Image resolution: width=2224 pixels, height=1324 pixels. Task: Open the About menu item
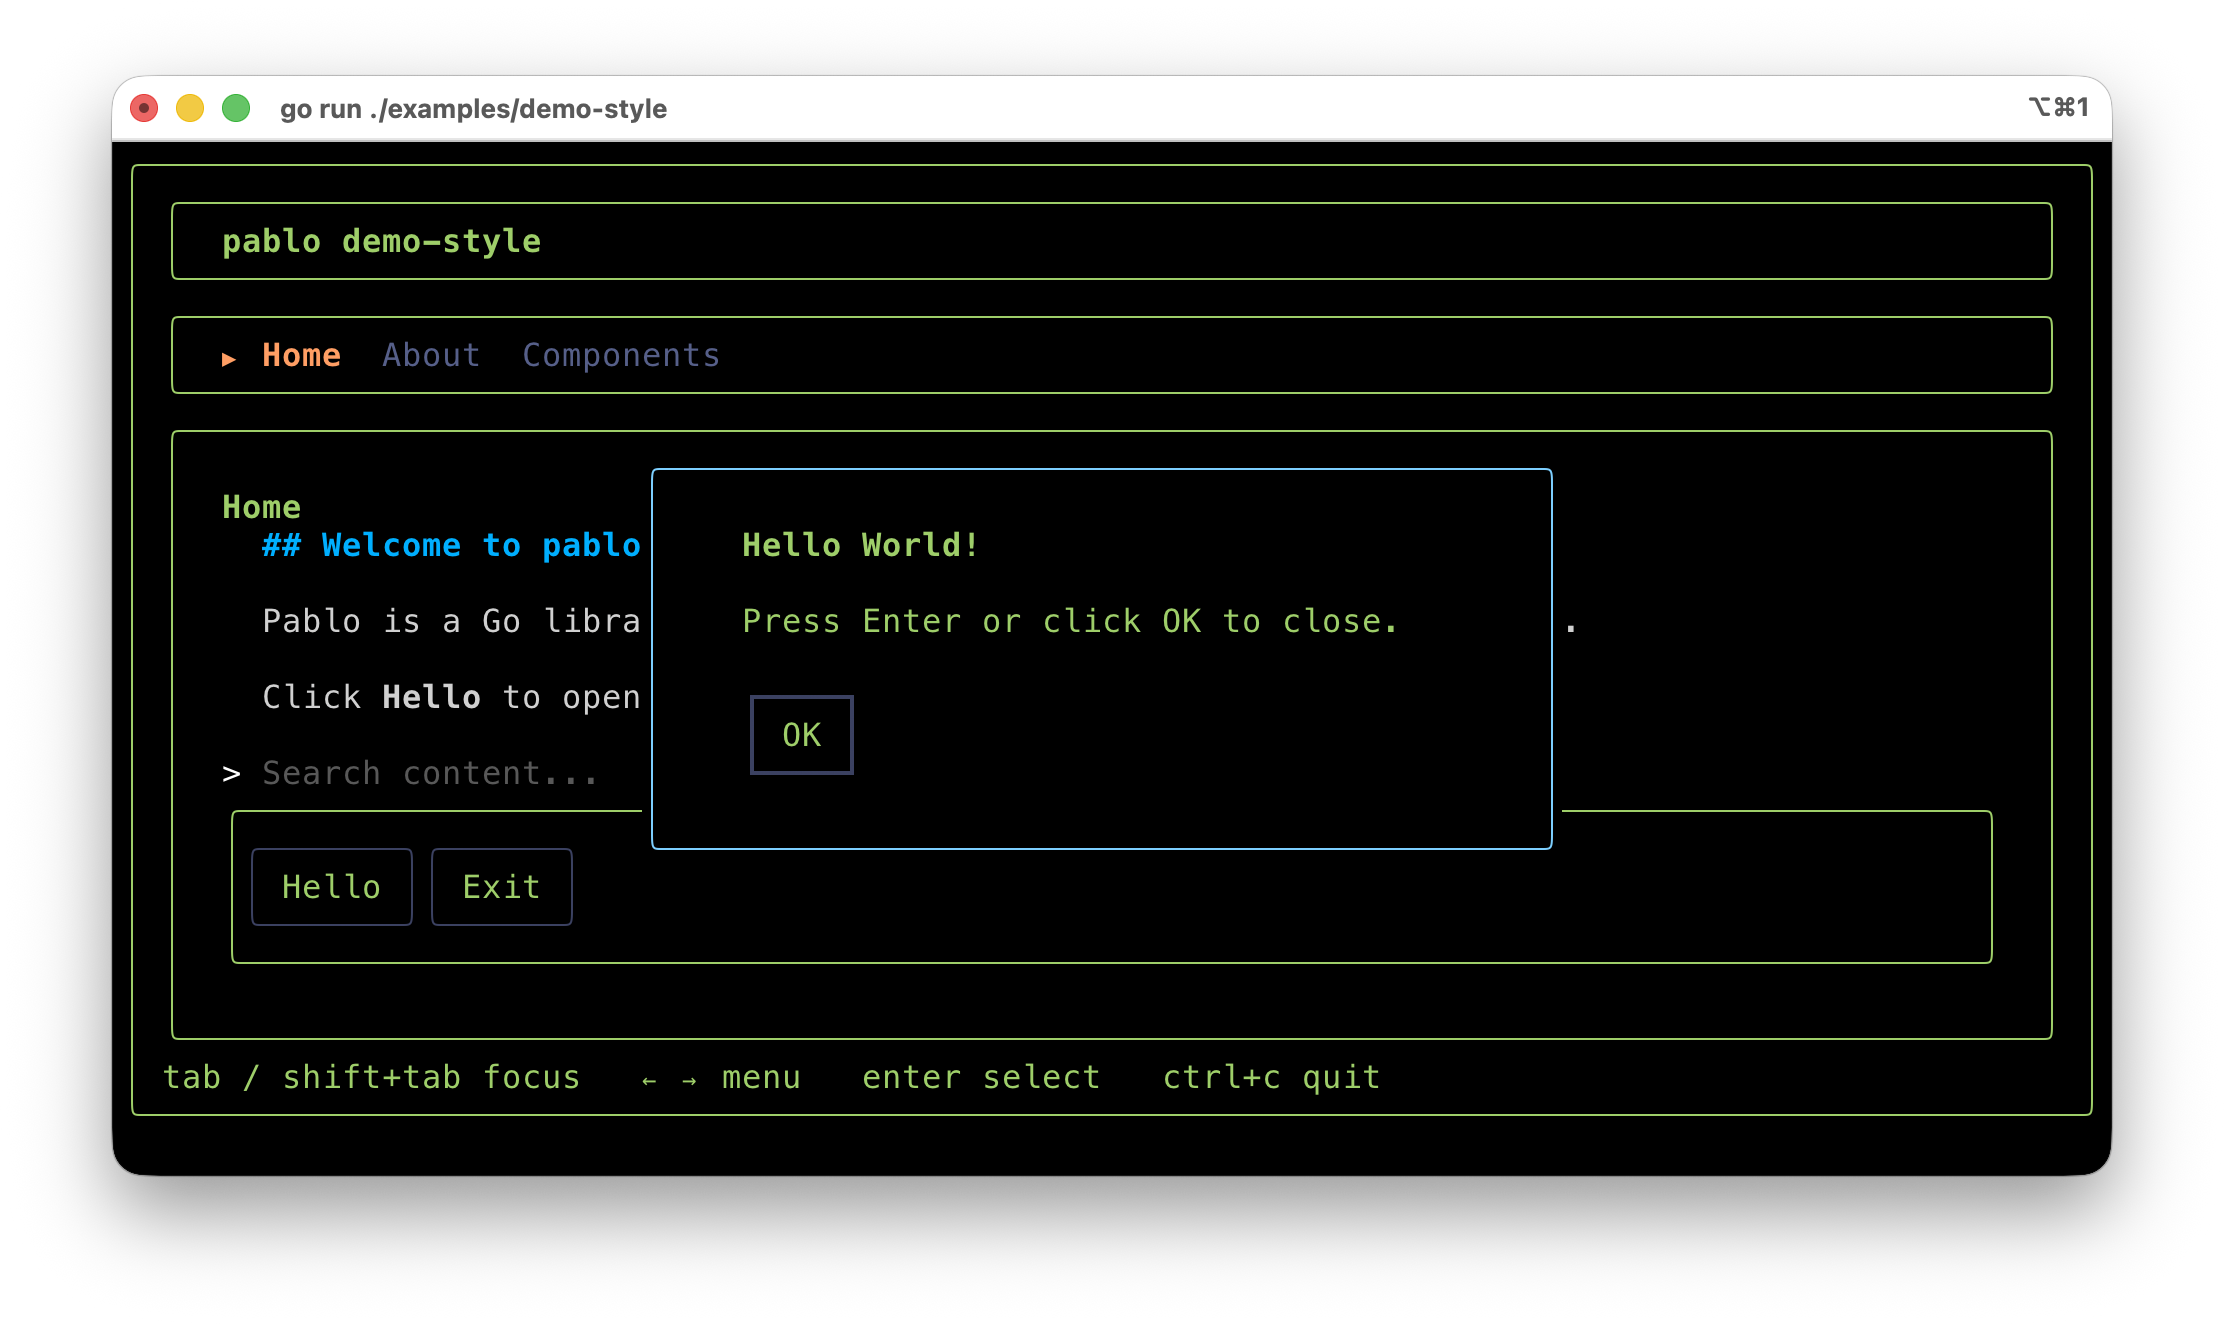(x=431, y=356)
